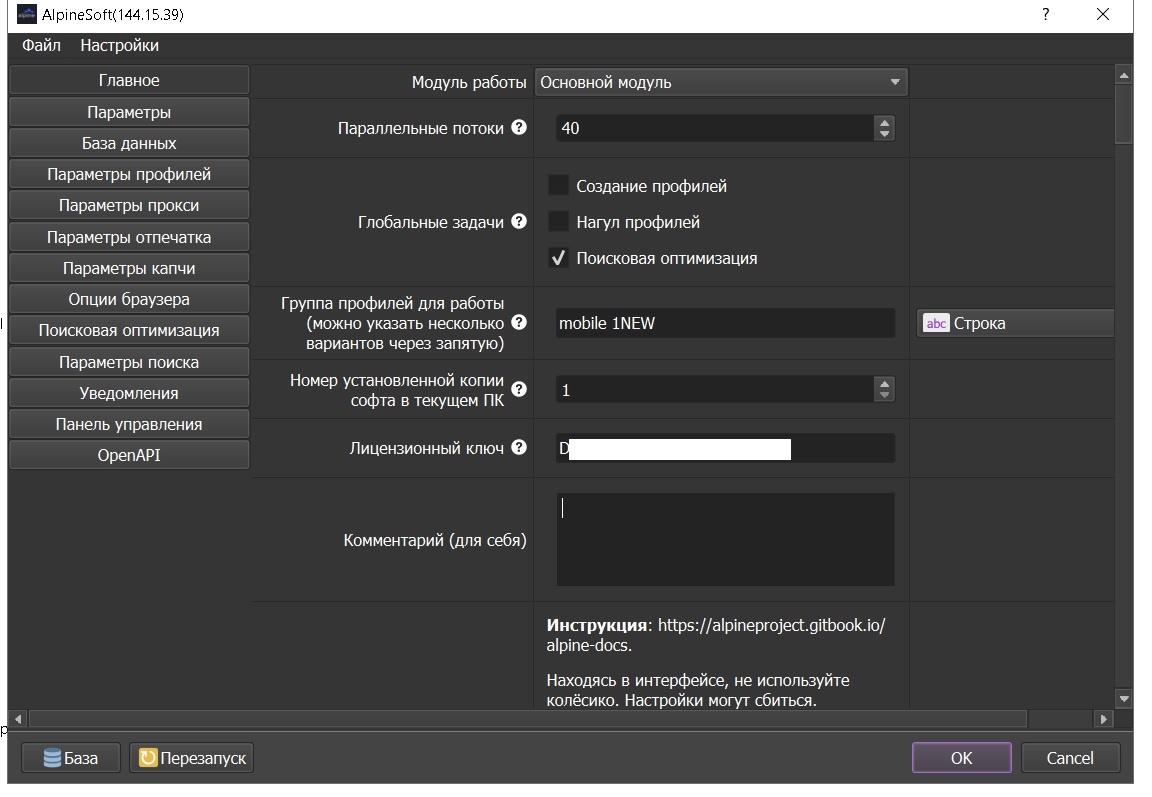1152x797 pixels.
Task: Open the Параметры поиска section
Action: (x=129, y=362)
